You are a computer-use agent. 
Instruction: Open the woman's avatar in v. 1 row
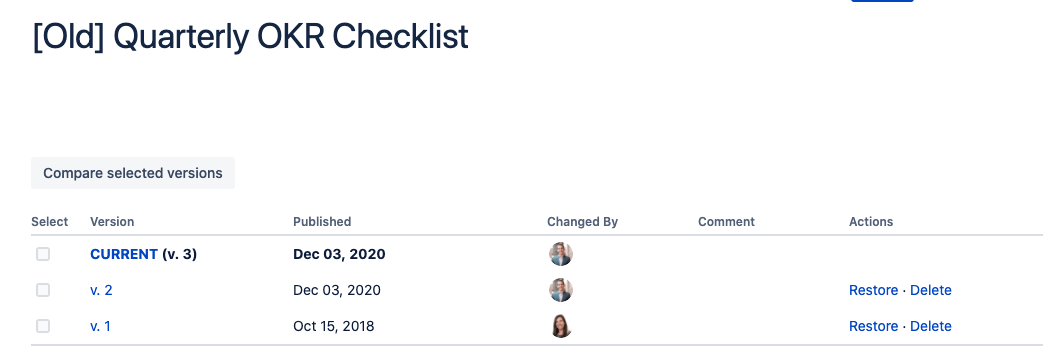[560, 326]
